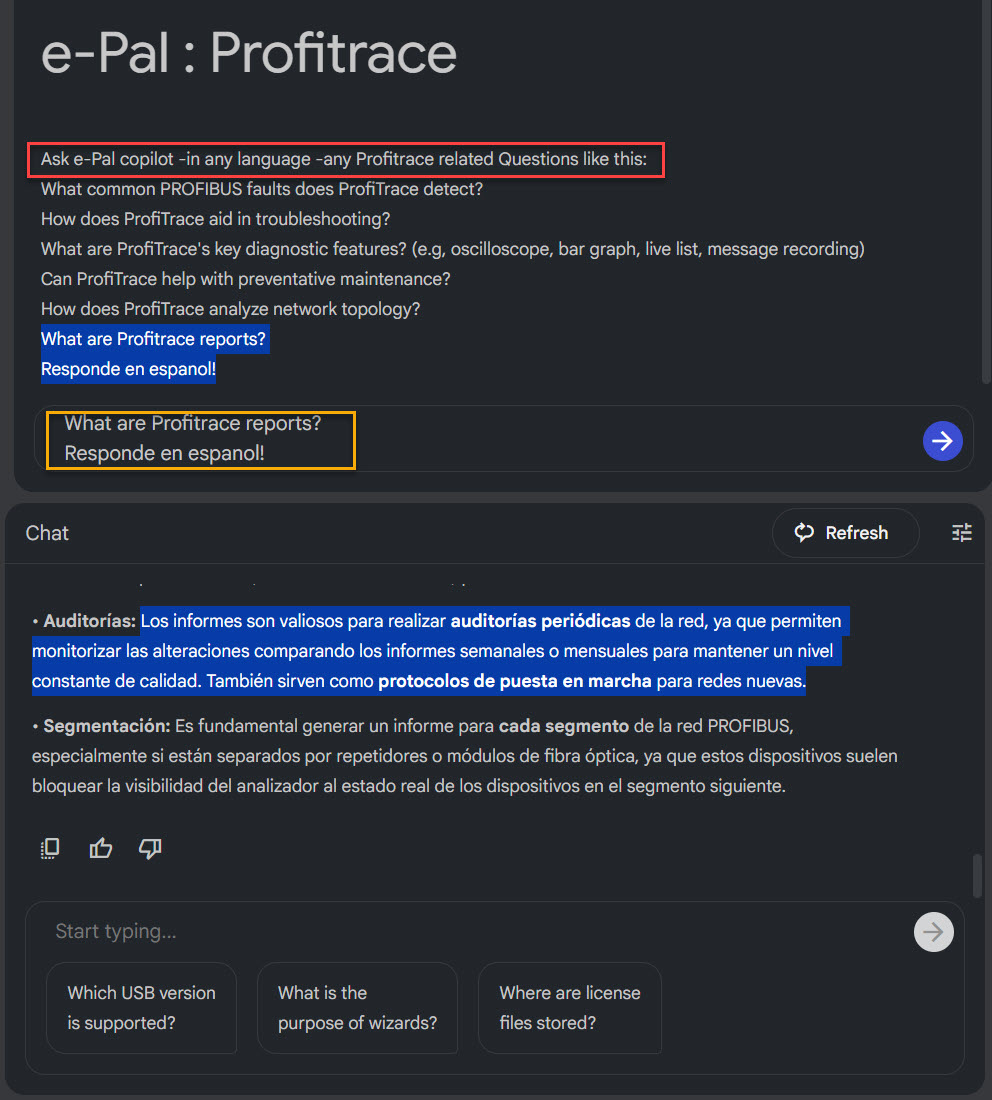Click the chat panel scrollbar thumb

pyautogui.click(x=977, y=874)
